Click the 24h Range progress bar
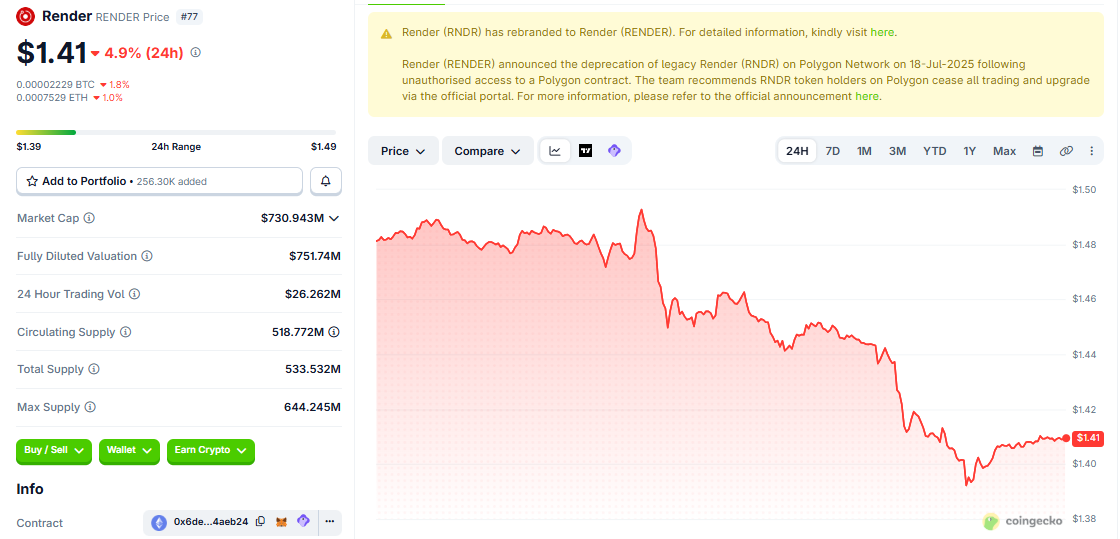 pos(176,132)
